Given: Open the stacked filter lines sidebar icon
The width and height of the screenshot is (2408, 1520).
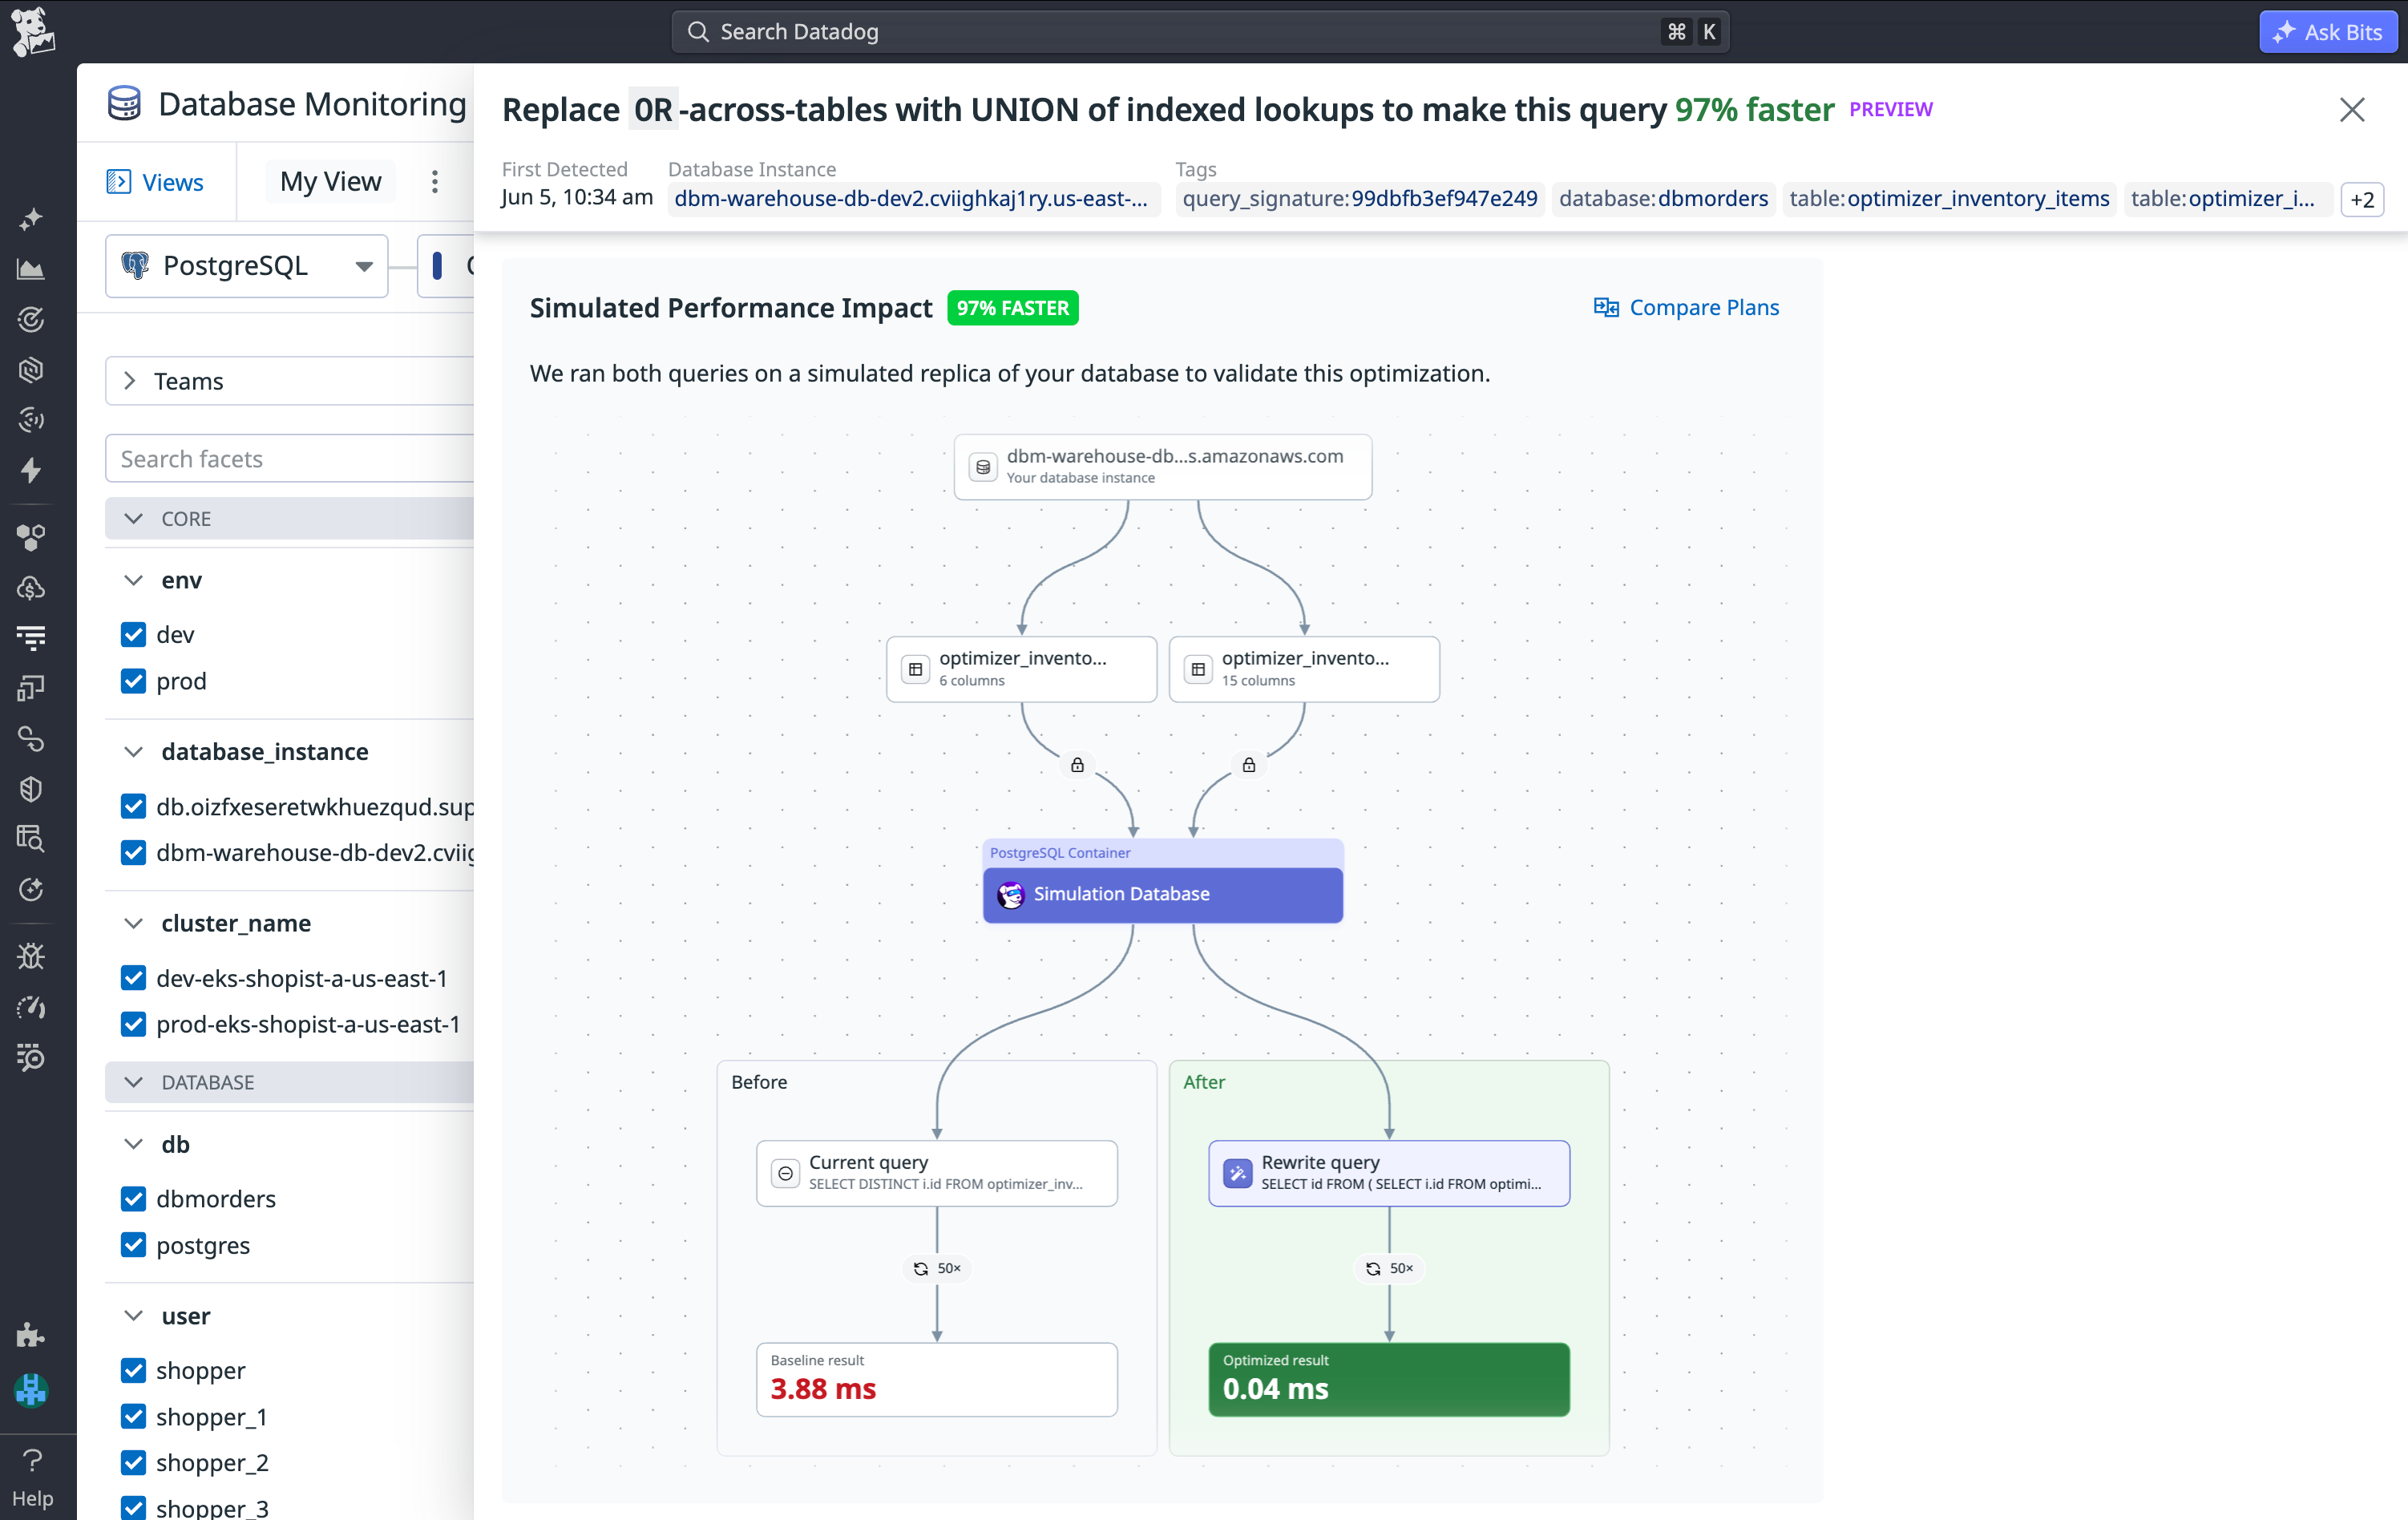Looking at the screenshot, I should tap(31, 637).
